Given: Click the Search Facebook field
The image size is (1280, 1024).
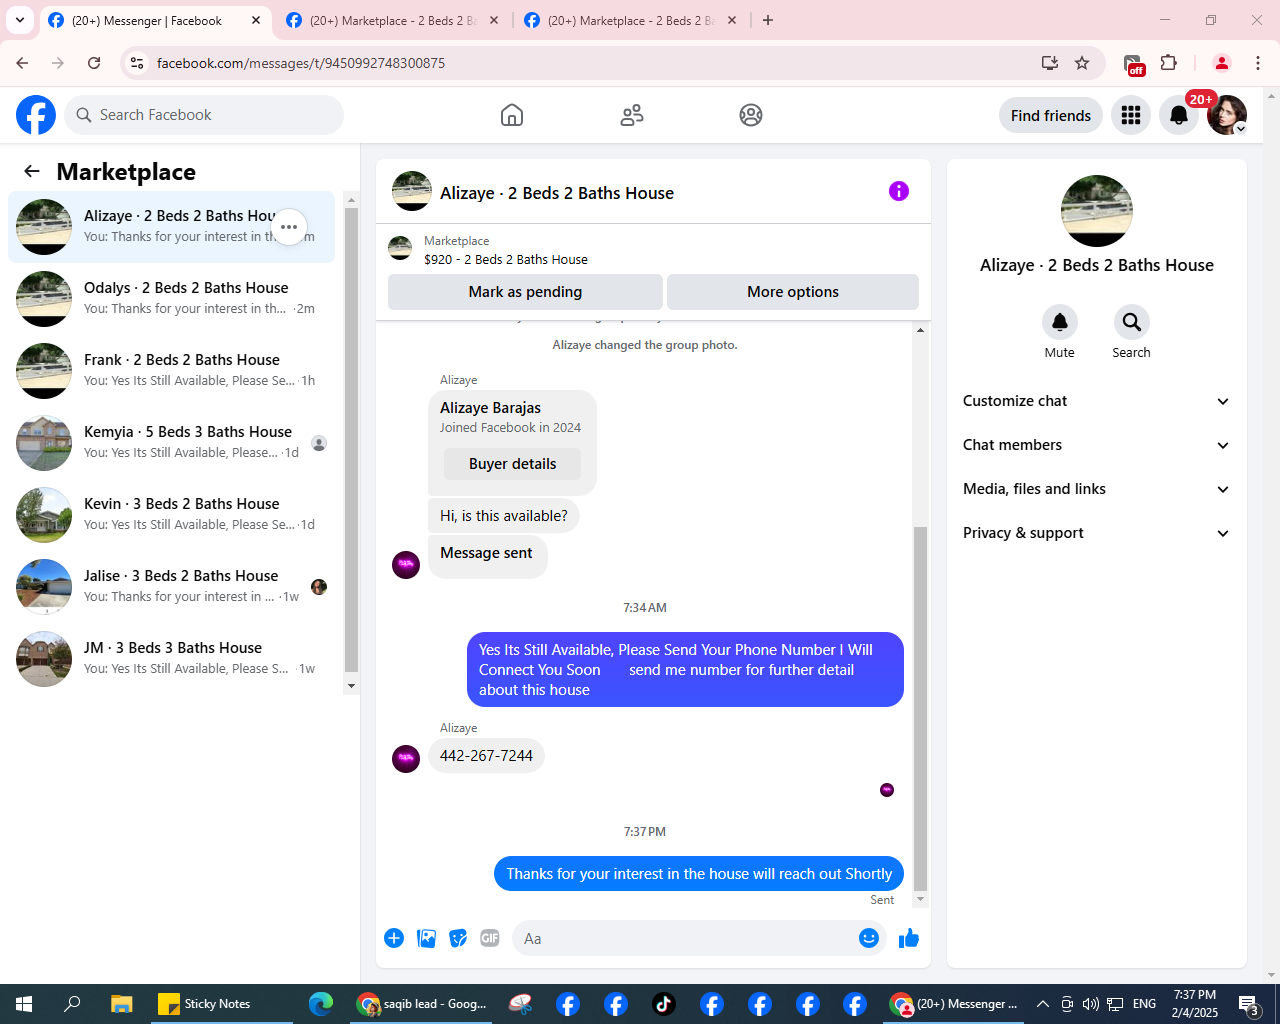Looking at the screenshot, I should [204, 115].
